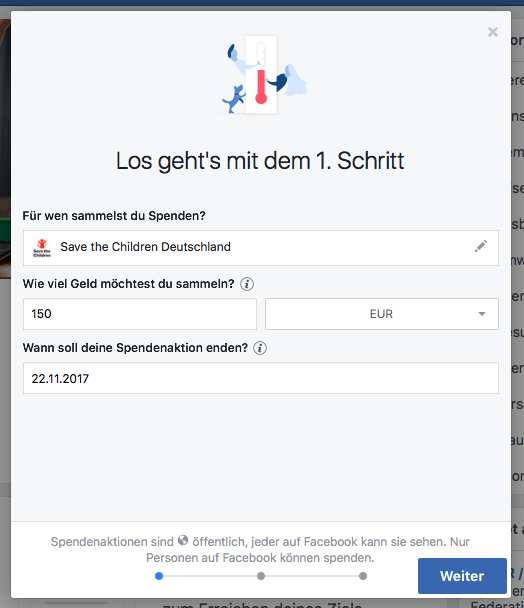Image resolution: width=524 pixels, height=608 pixels.
Task: Select the first blue step indicator dot
Action: click(x=159, y=576)
